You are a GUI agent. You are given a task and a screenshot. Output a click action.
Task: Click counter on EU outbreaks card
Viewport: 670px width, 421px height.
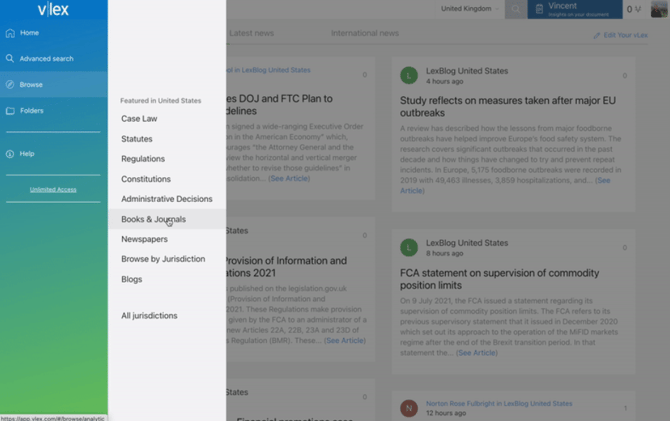click(625, 76)
